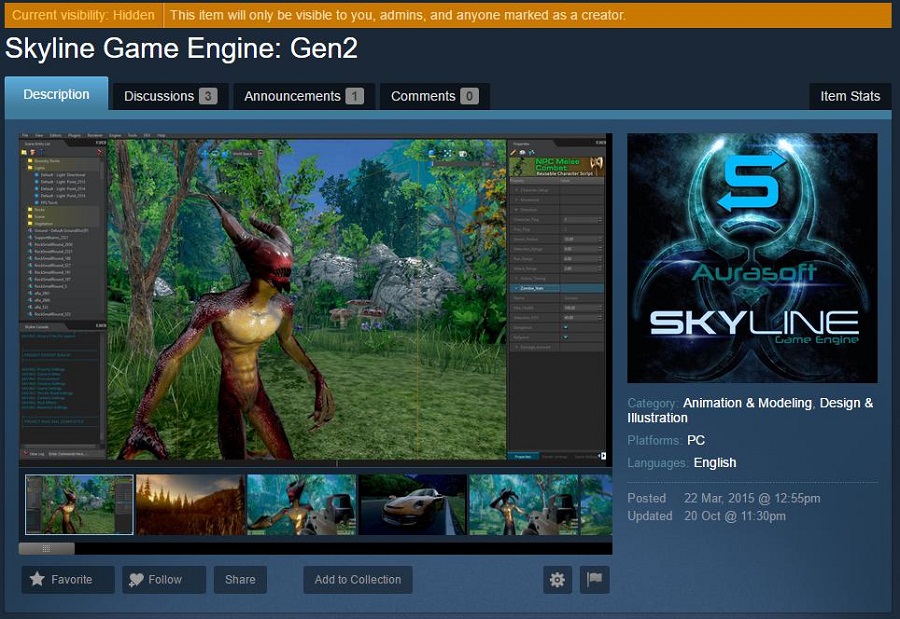Open the Design & Illustration category link
900x619 pixels.
(750, 410)
